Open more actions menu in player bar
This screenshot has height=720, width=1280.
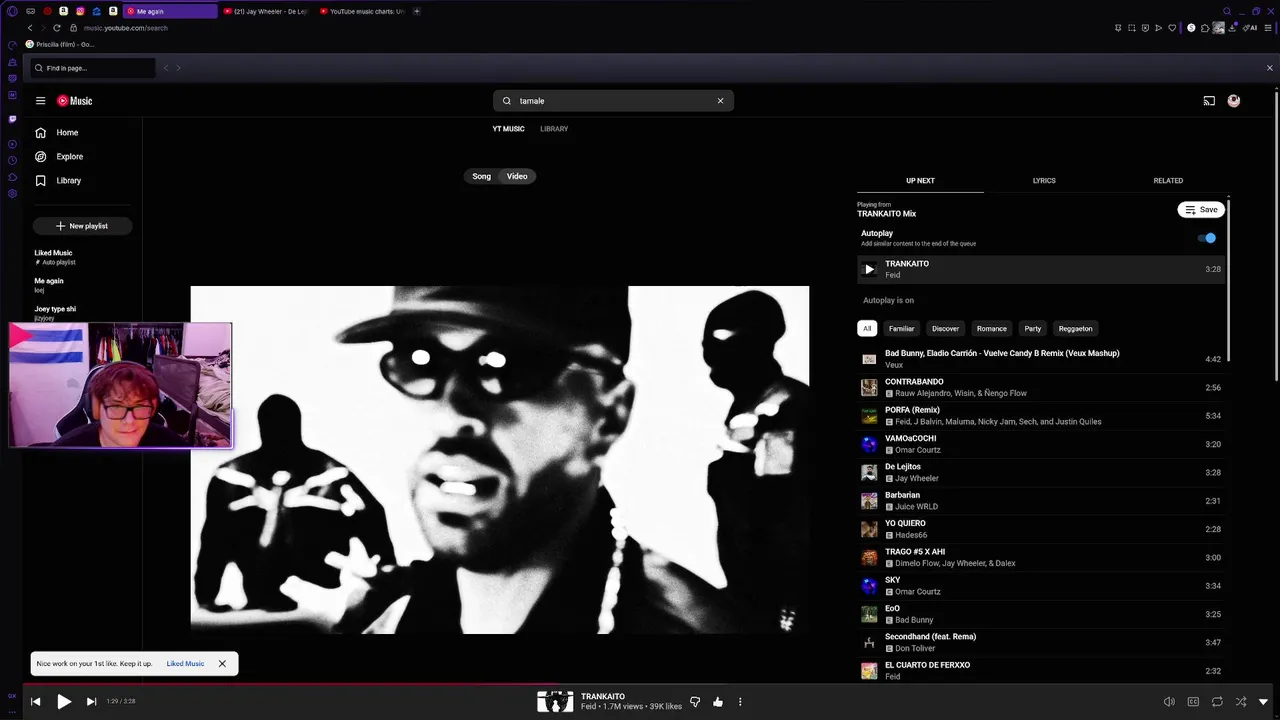click(x=740, y=702)
